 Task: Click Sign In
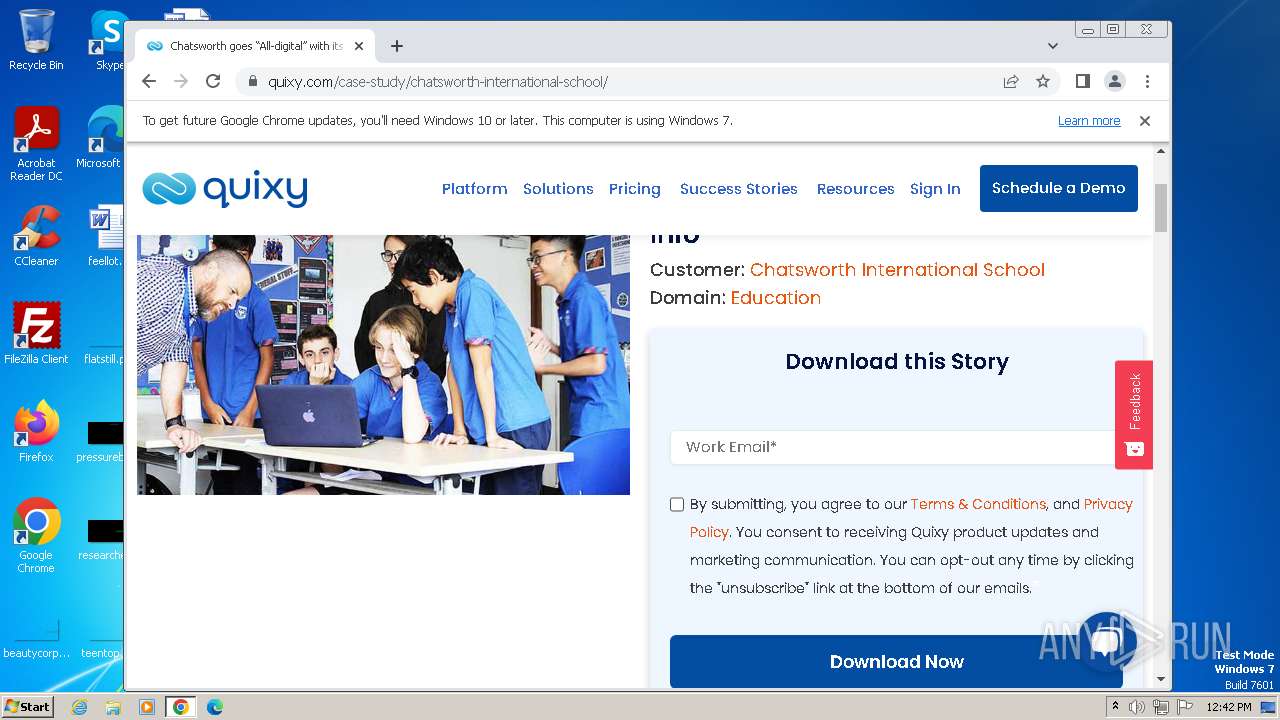935,189
